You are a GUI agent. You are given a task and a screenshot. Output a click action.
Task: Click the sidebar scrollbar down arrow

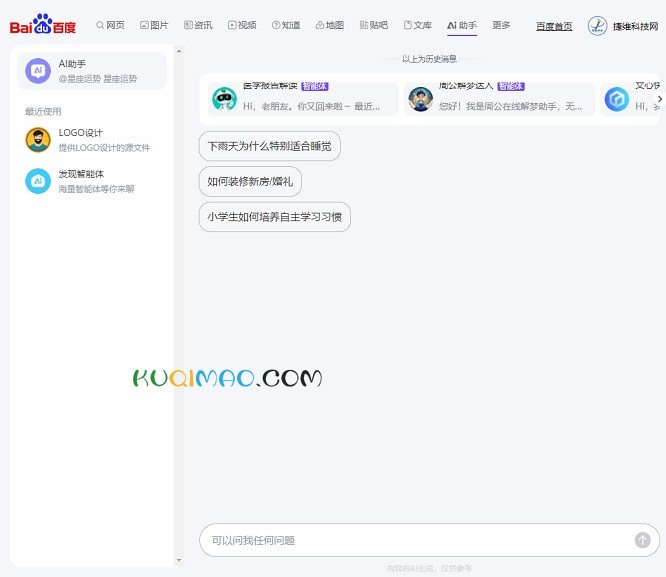[179, 560]
